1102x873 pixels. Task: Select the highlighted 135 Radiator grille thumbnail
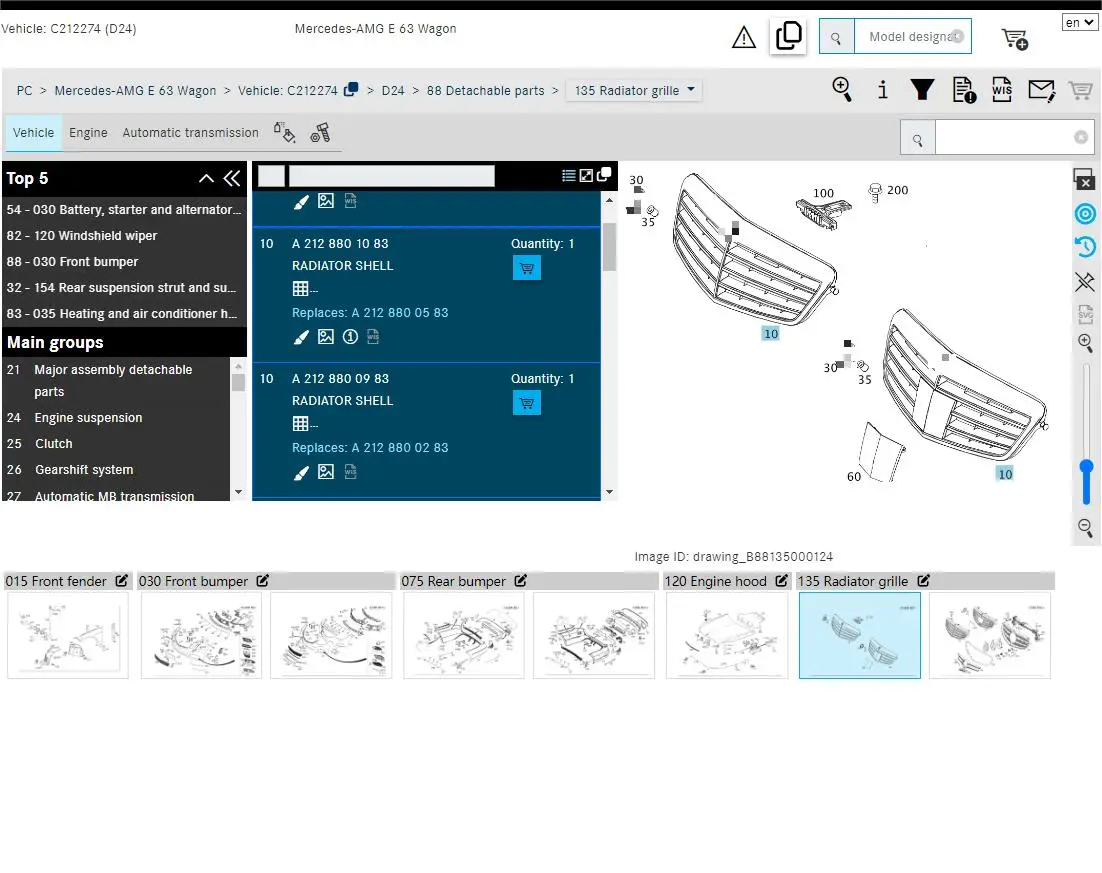click(860, 635)
